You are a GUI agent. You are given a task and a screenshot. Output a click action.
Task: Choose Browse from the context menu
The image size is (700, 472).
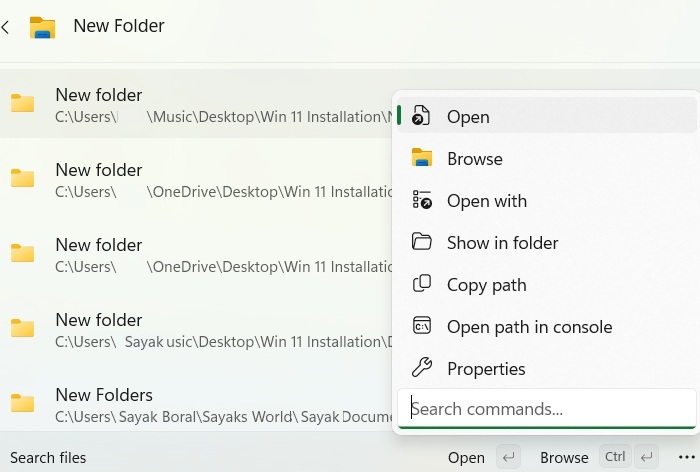coord(547,158)
